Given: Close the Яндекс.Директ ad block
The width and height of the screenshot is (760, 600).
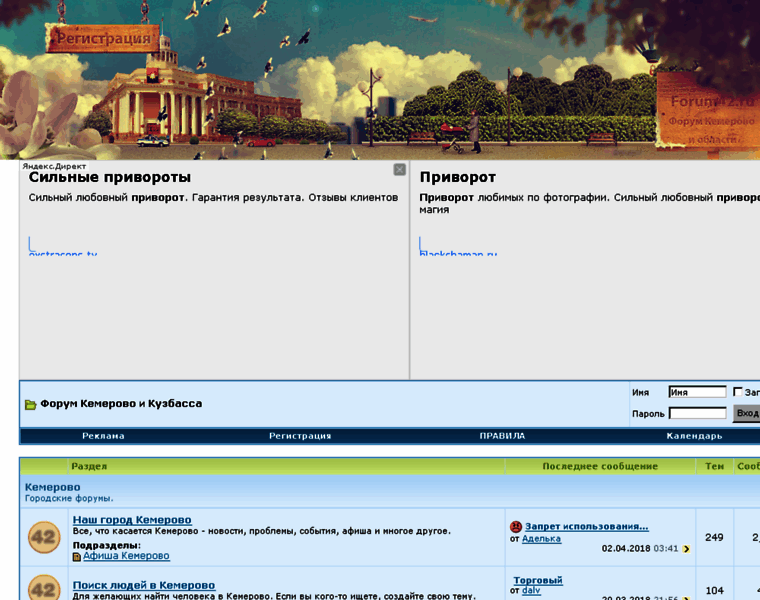Looking at the screenshot, I should tap(399, 170).
